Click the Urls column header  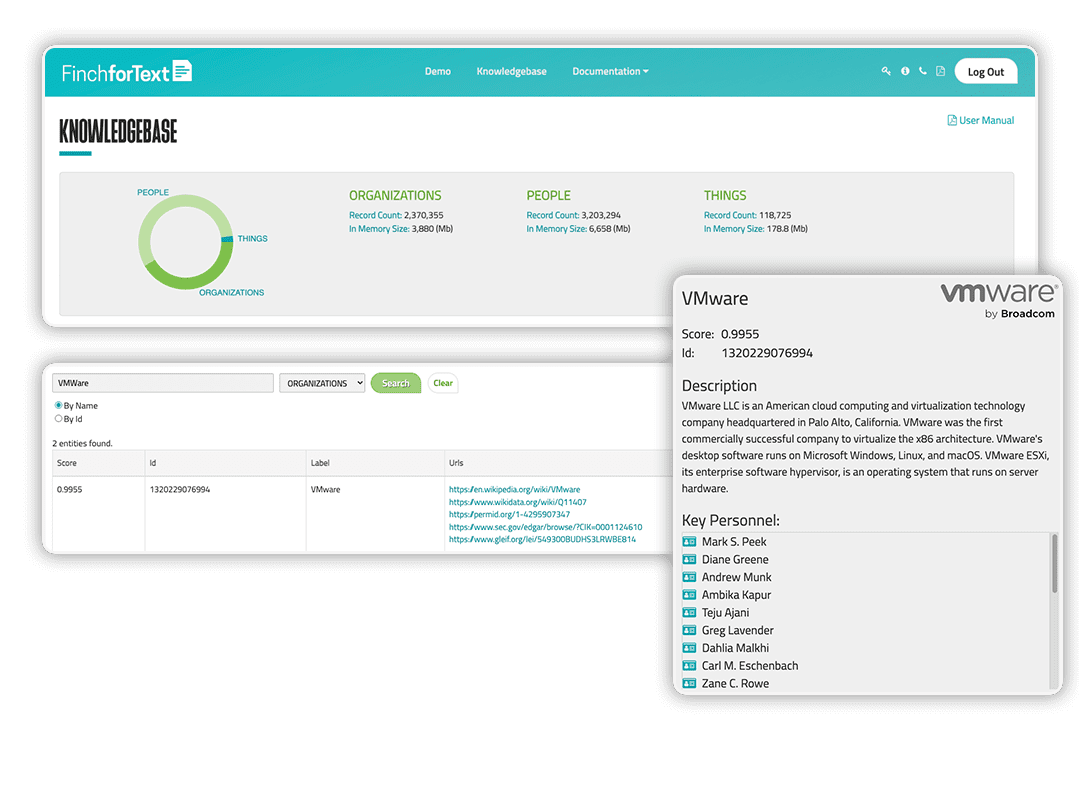coord(456,463)
